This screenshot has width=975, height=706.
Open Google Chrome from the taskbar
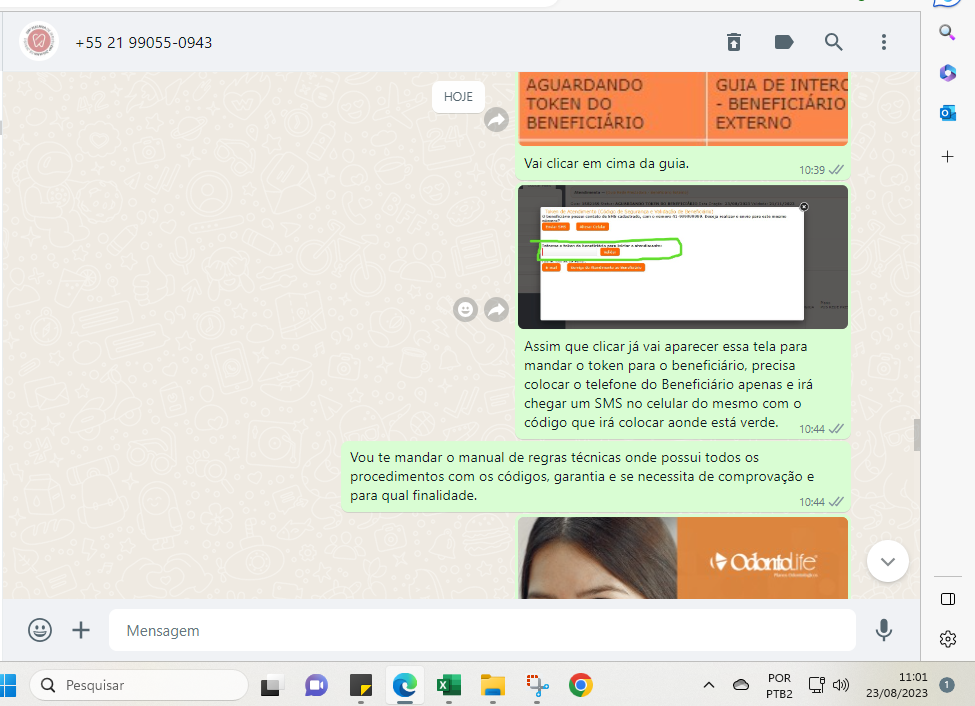tap(581, 685)
